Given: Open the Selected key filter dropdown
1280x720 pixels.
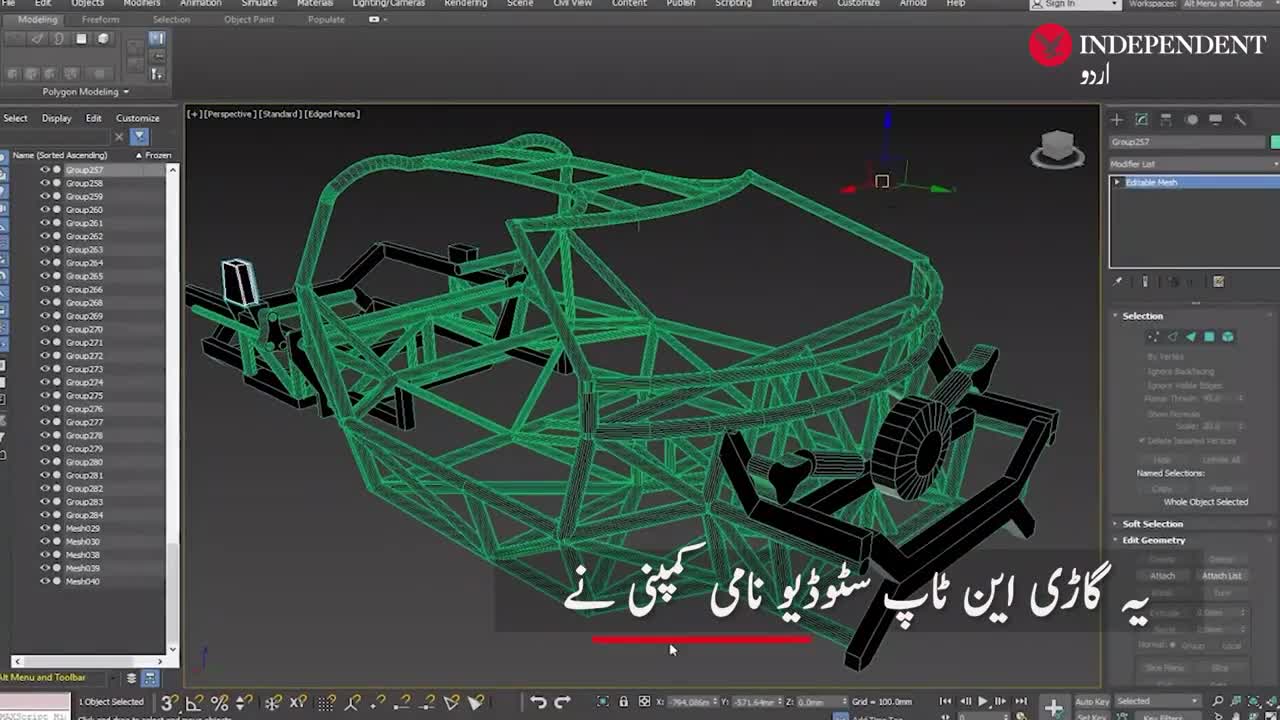Looking at the screenshot, I should click(x=1157, y=701).
